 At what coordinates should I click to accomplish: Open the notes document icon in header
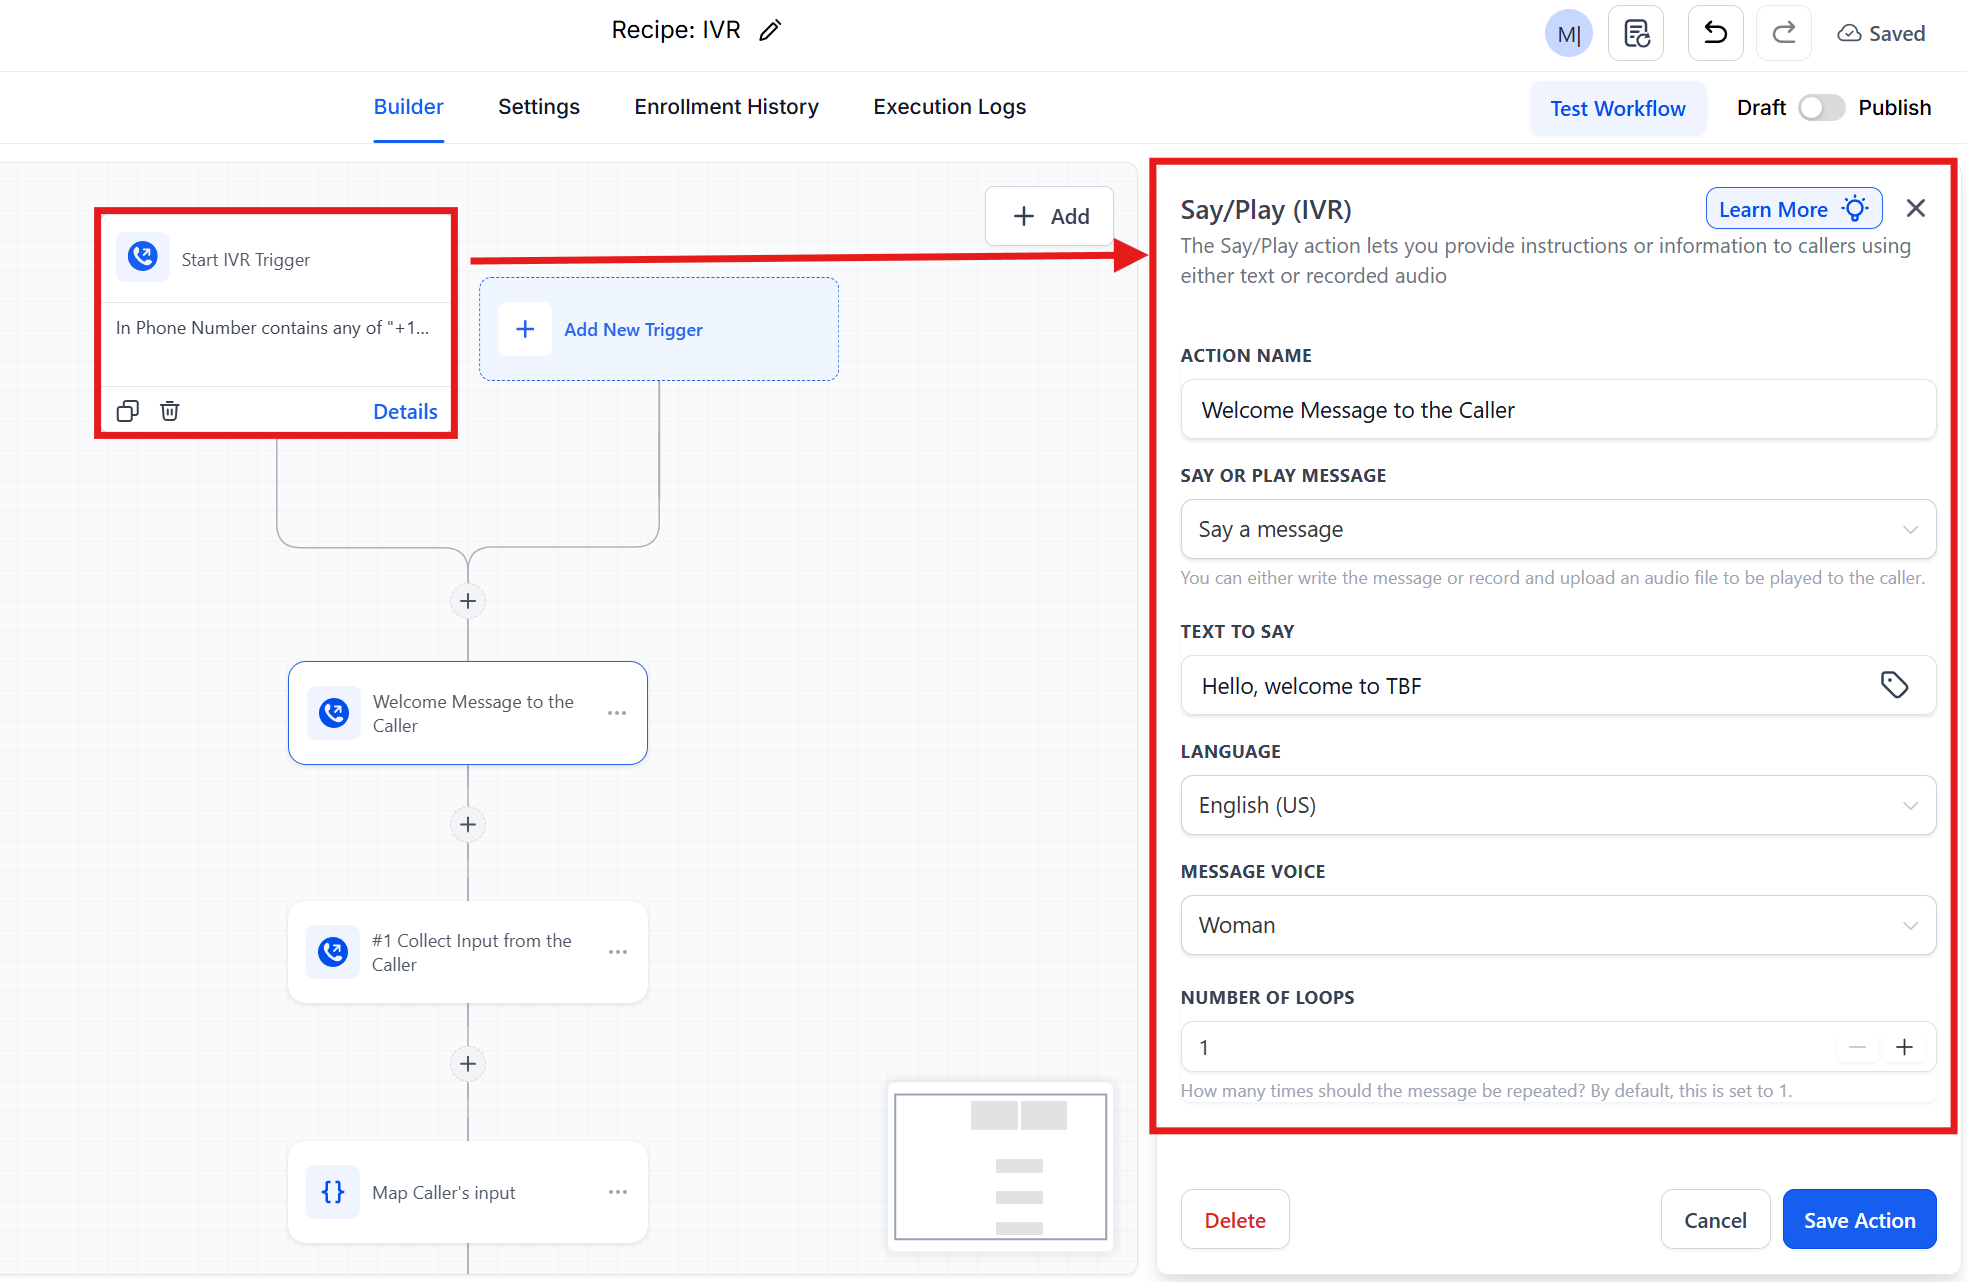[x=1636, y=33]
